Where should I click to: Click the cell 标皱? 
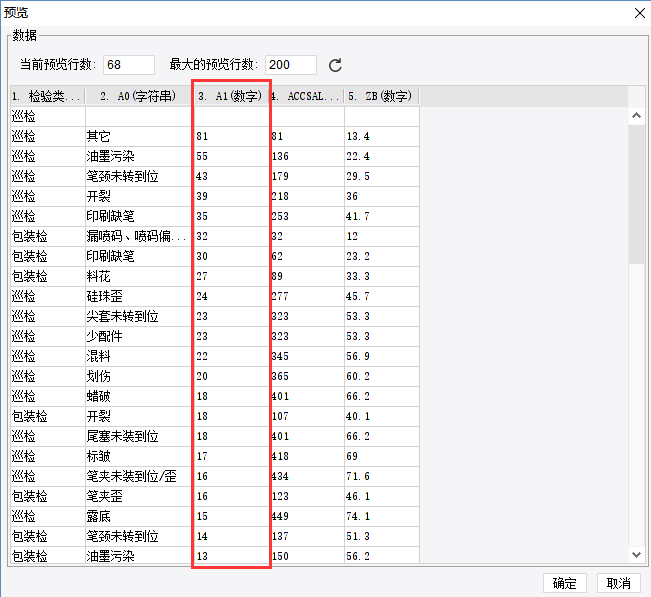click(139, 456)
